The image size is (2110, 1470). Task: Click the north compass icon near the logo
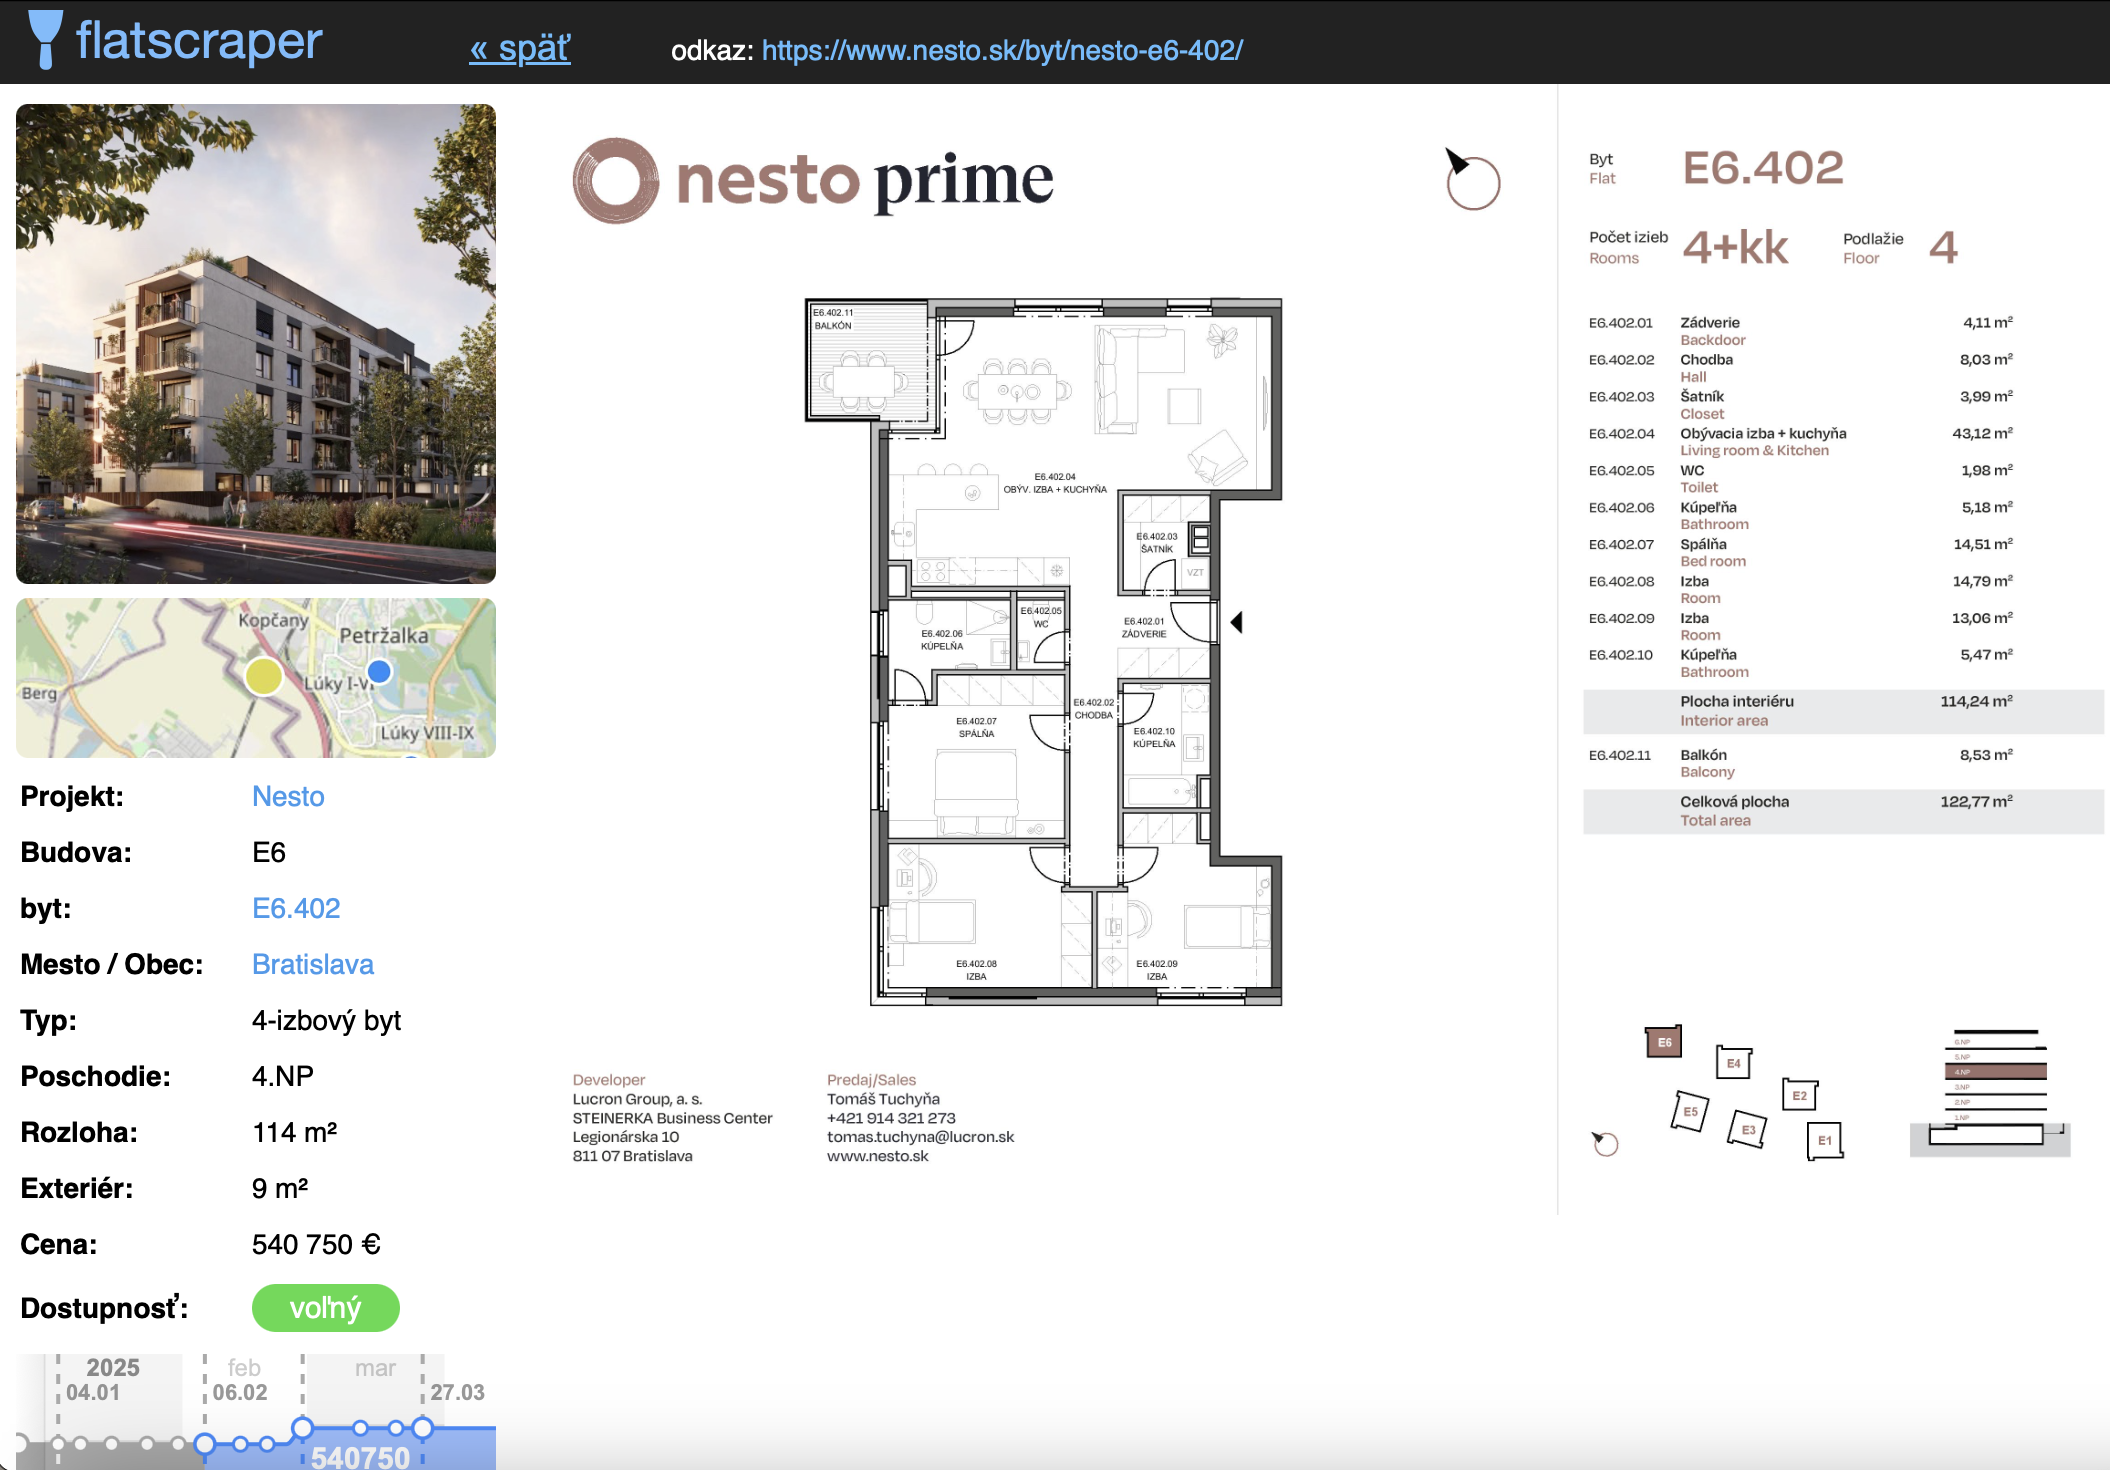pos(1471,181)
